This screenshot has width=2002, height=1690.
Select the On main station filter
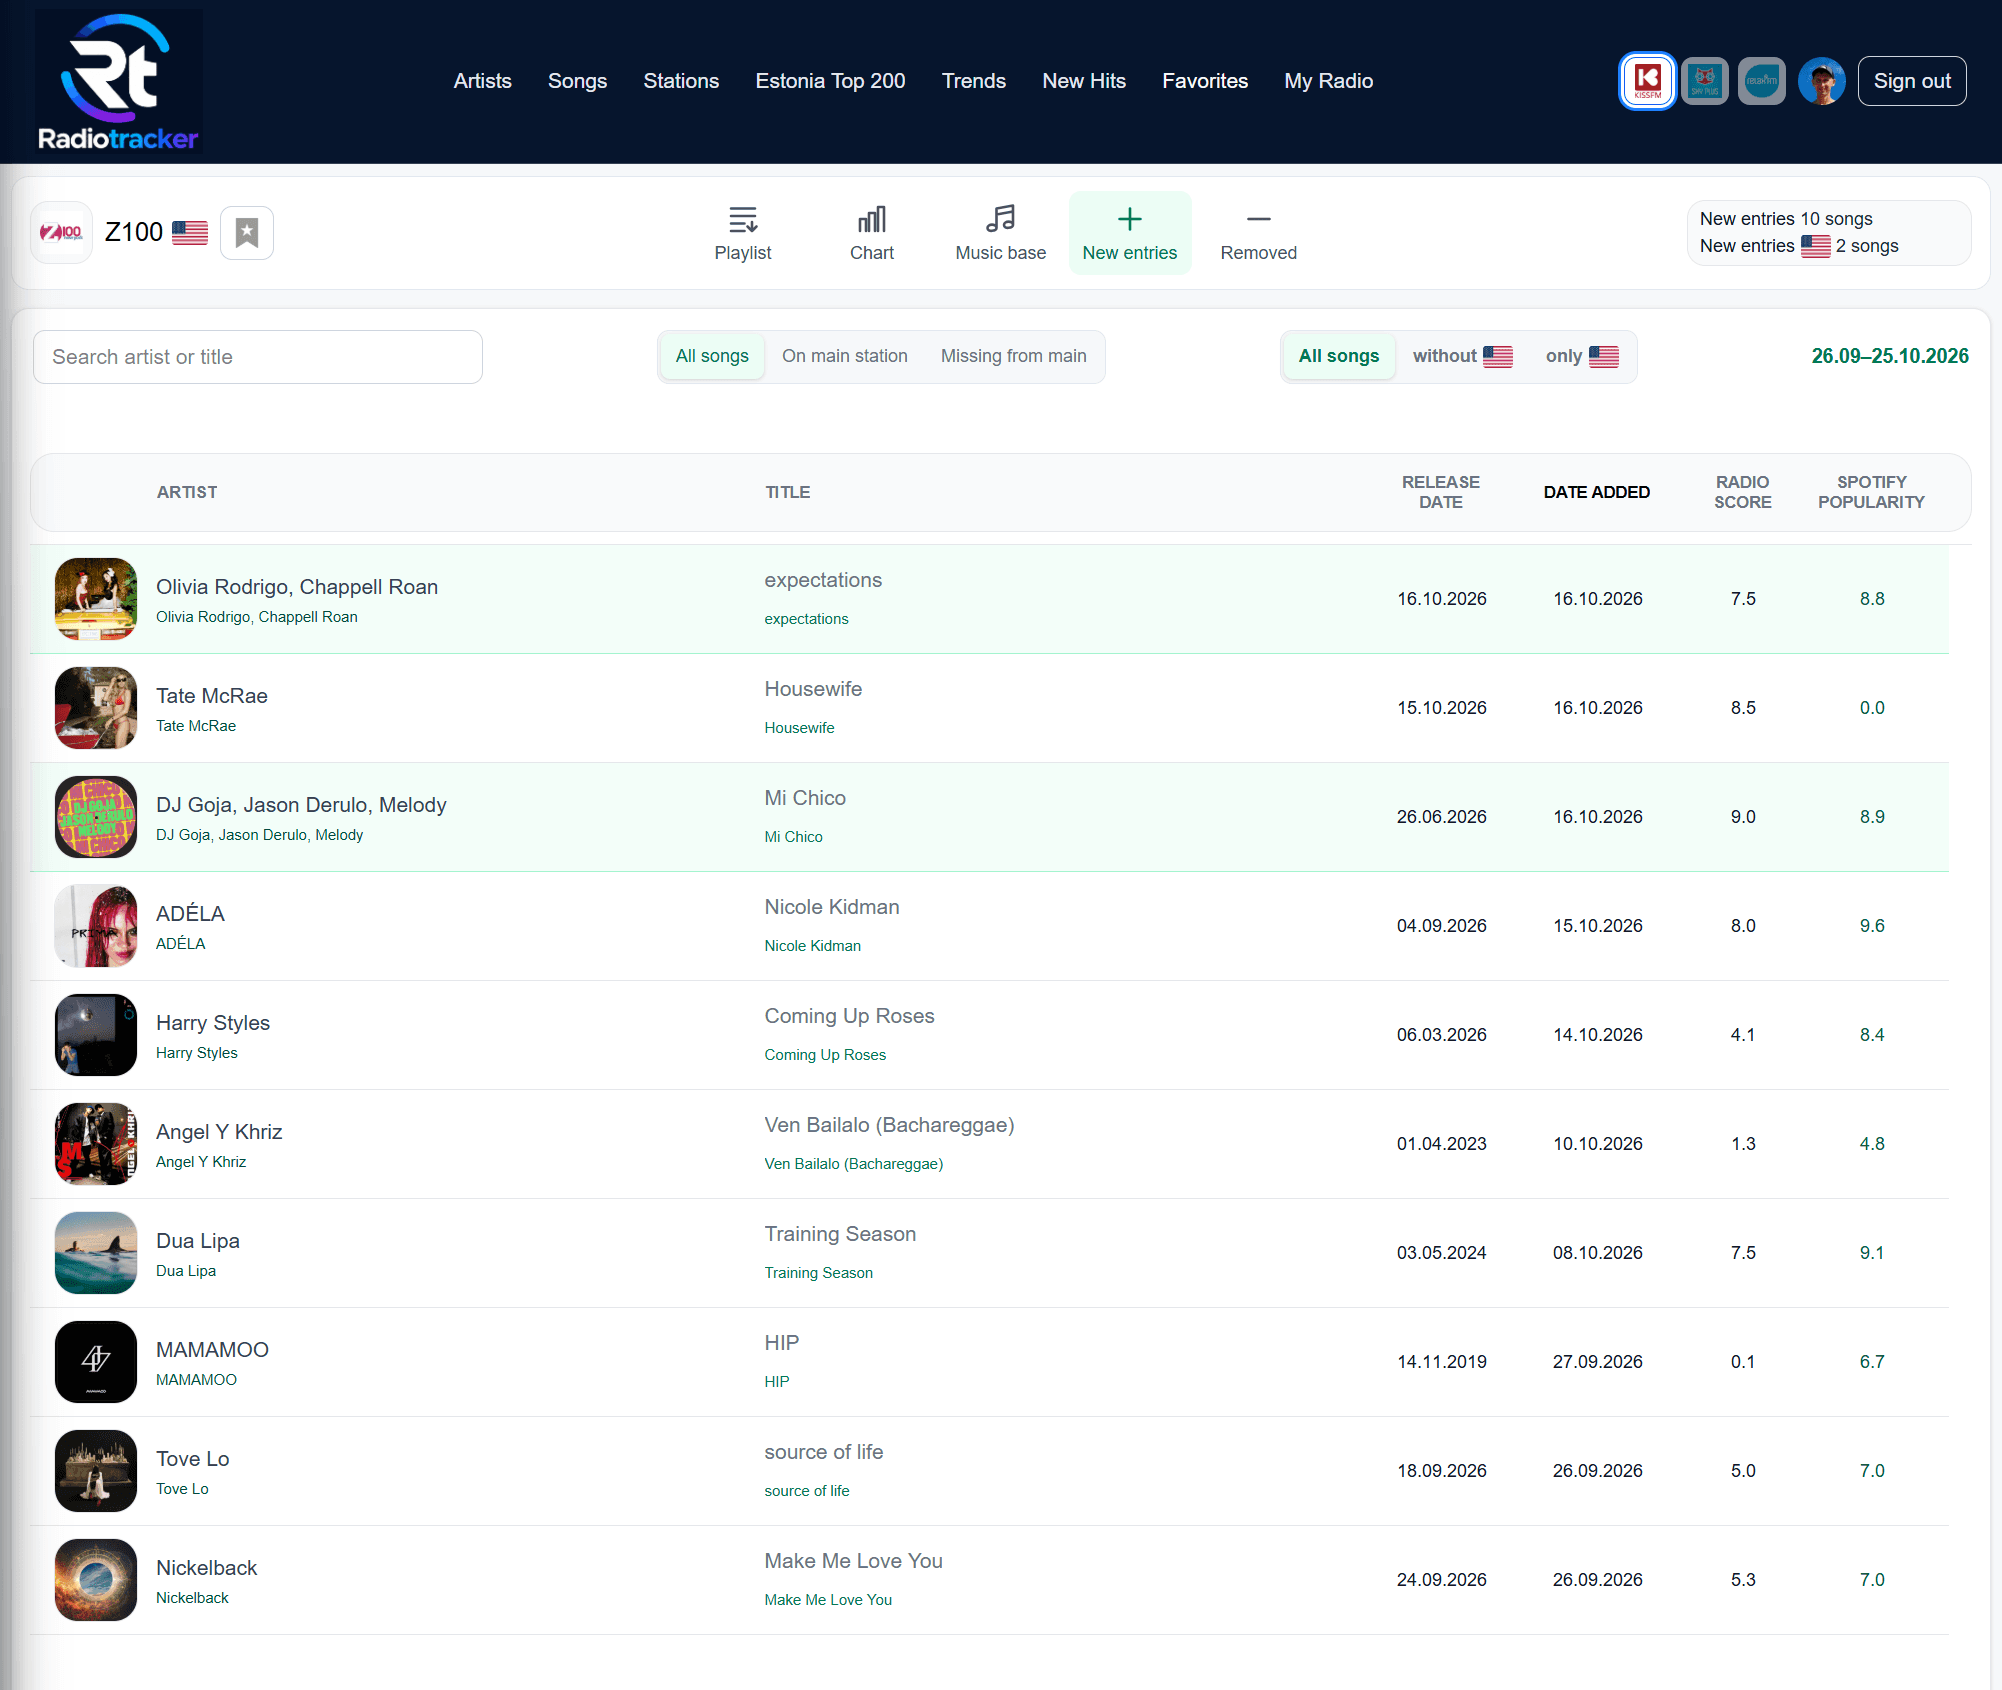[844, 356]
